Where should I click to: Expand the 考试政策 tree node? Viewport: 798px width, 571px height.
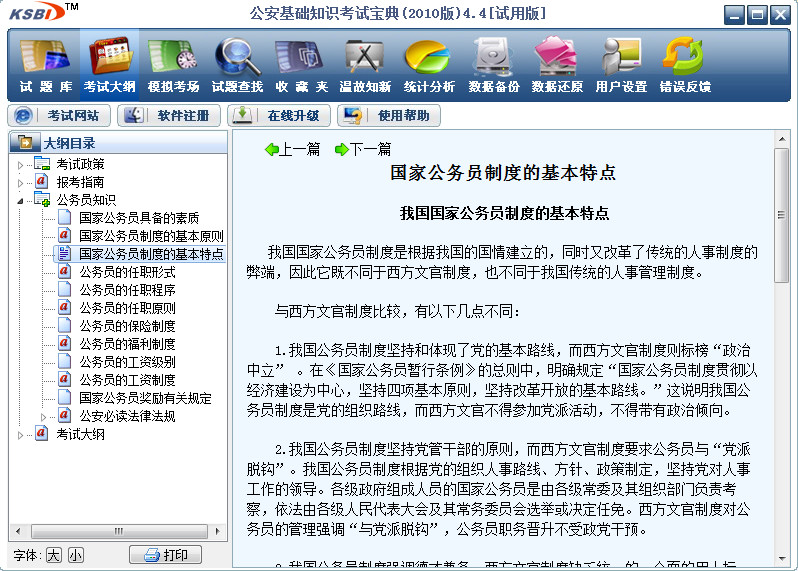click(x=21, y=164)
